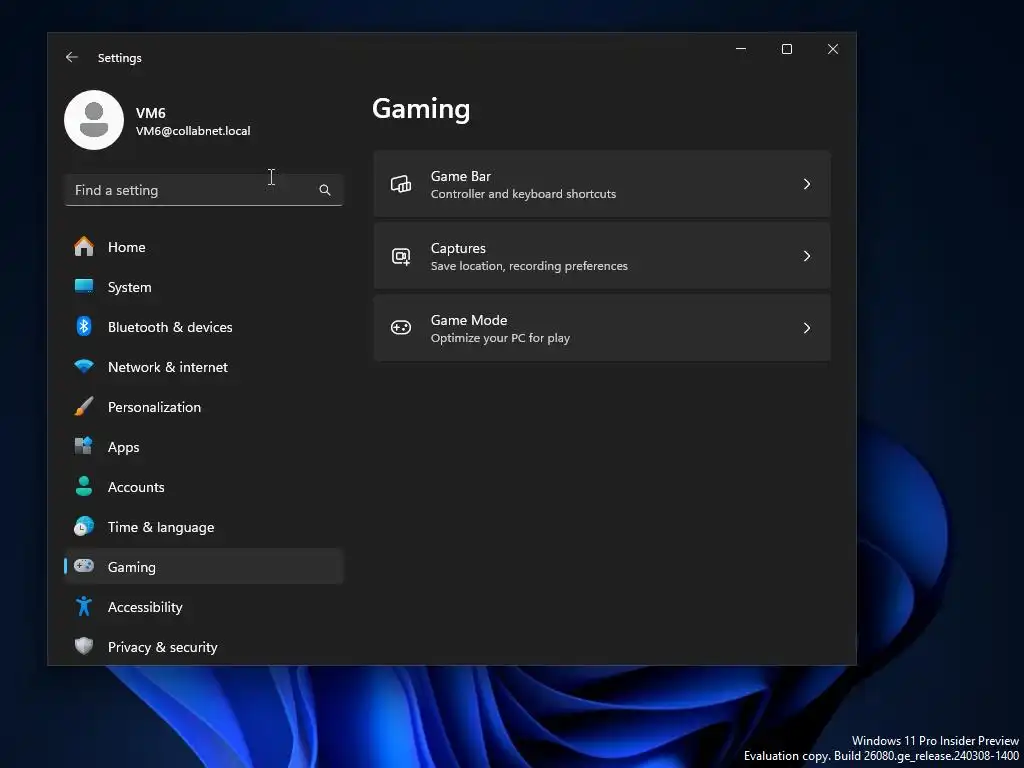Viewport: 1024px width, 768px height.
Task: Open Accessibility settings
Action: coord(204,607)
